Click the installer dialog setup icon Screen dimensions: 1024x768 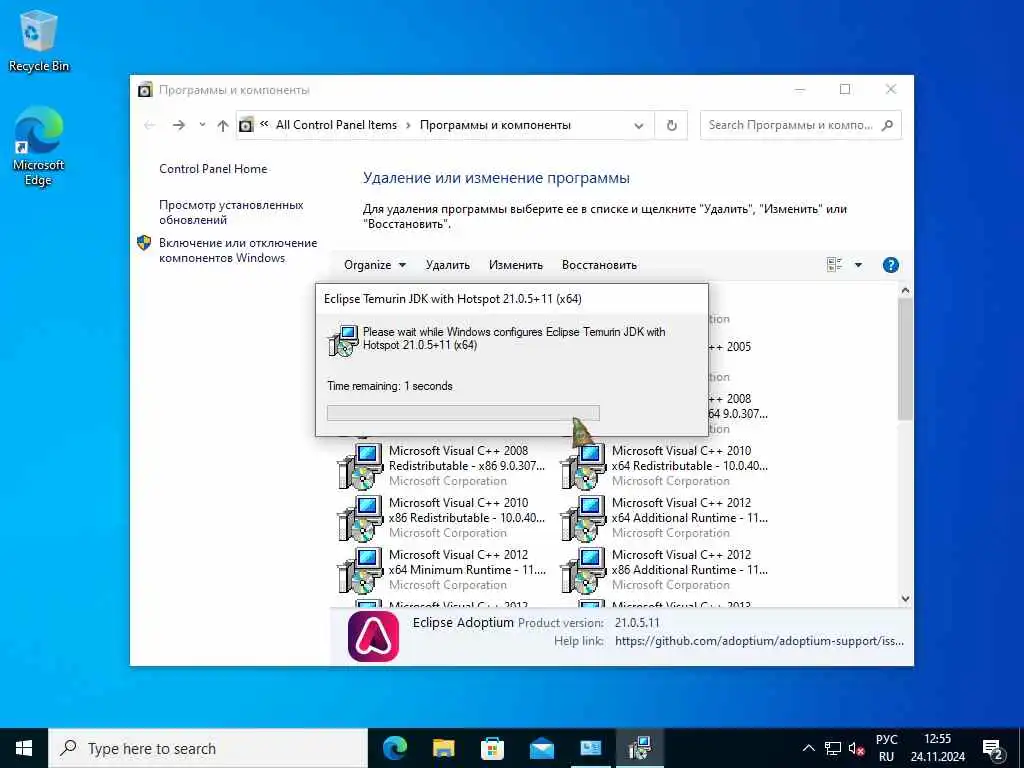[x=344, y=340]
